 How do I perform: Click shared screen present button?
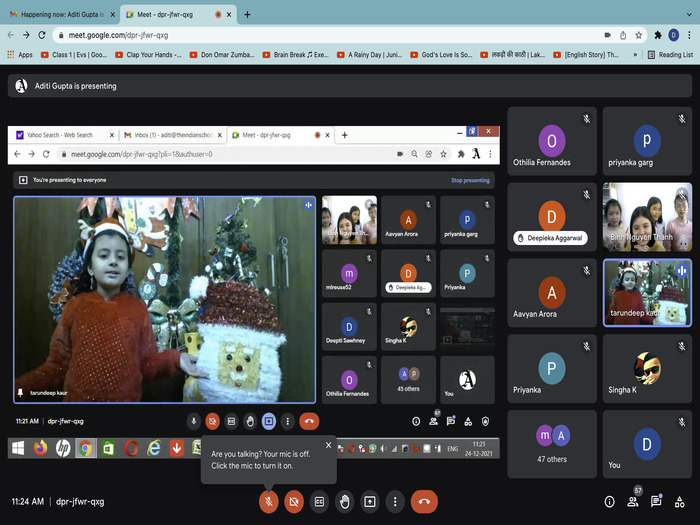(269, 421)
